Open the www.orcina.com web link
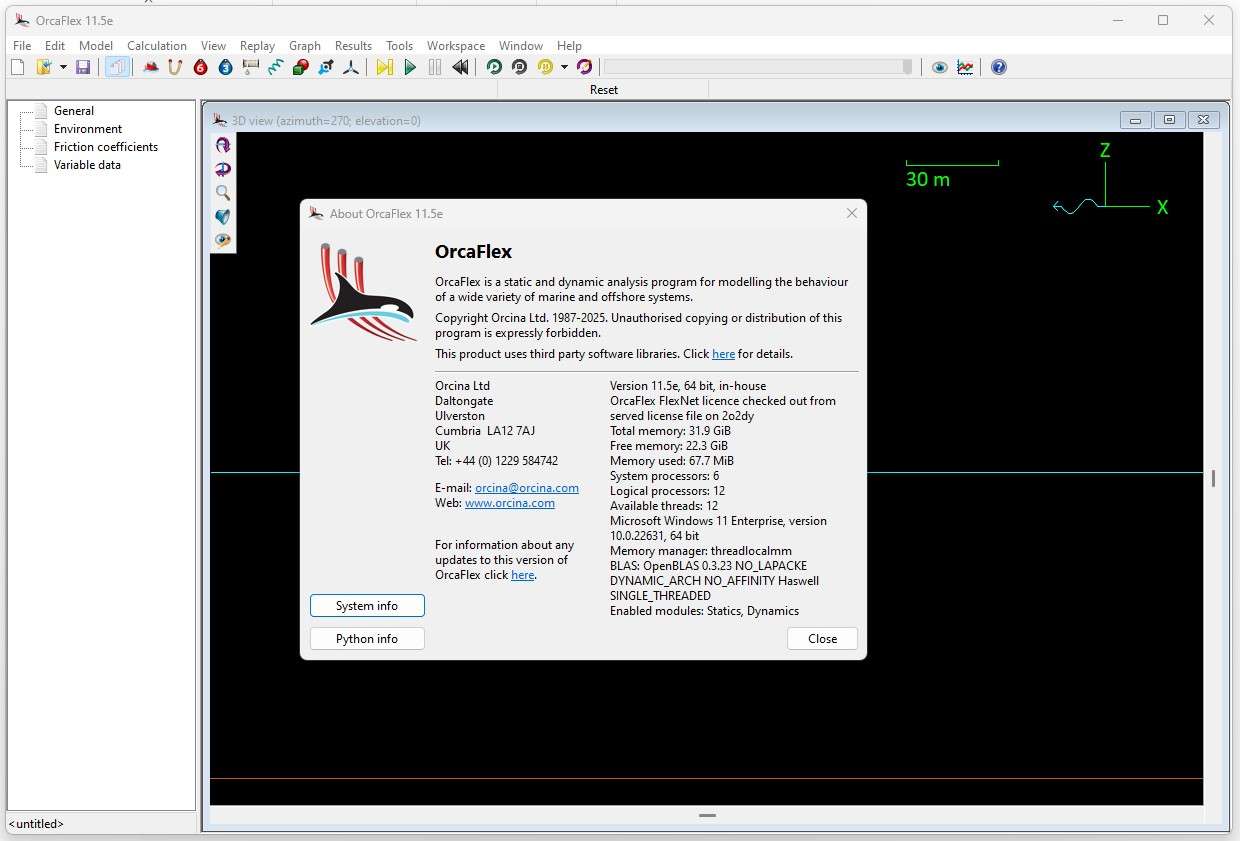Viewport: 1240px width, 841px height. (x=509, y=503)
